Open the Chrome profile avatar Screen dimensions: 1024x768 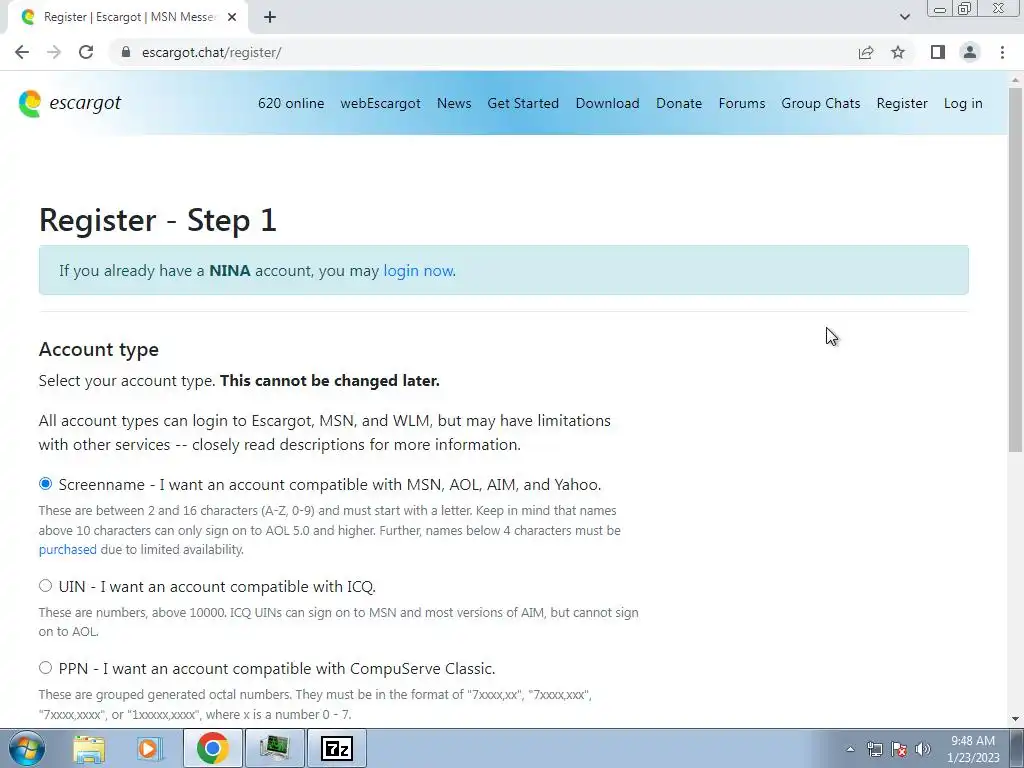coord(970,52)
